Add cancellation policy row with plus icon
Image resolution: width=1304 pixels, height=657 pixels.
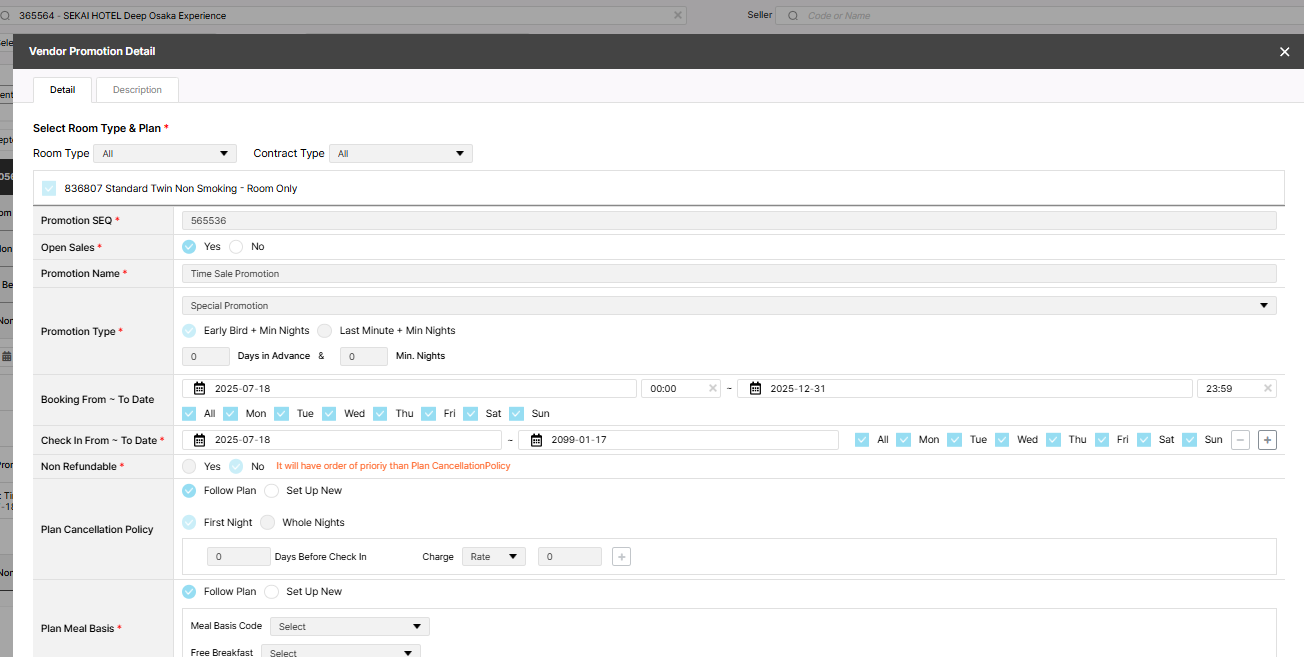pos(621,557)
